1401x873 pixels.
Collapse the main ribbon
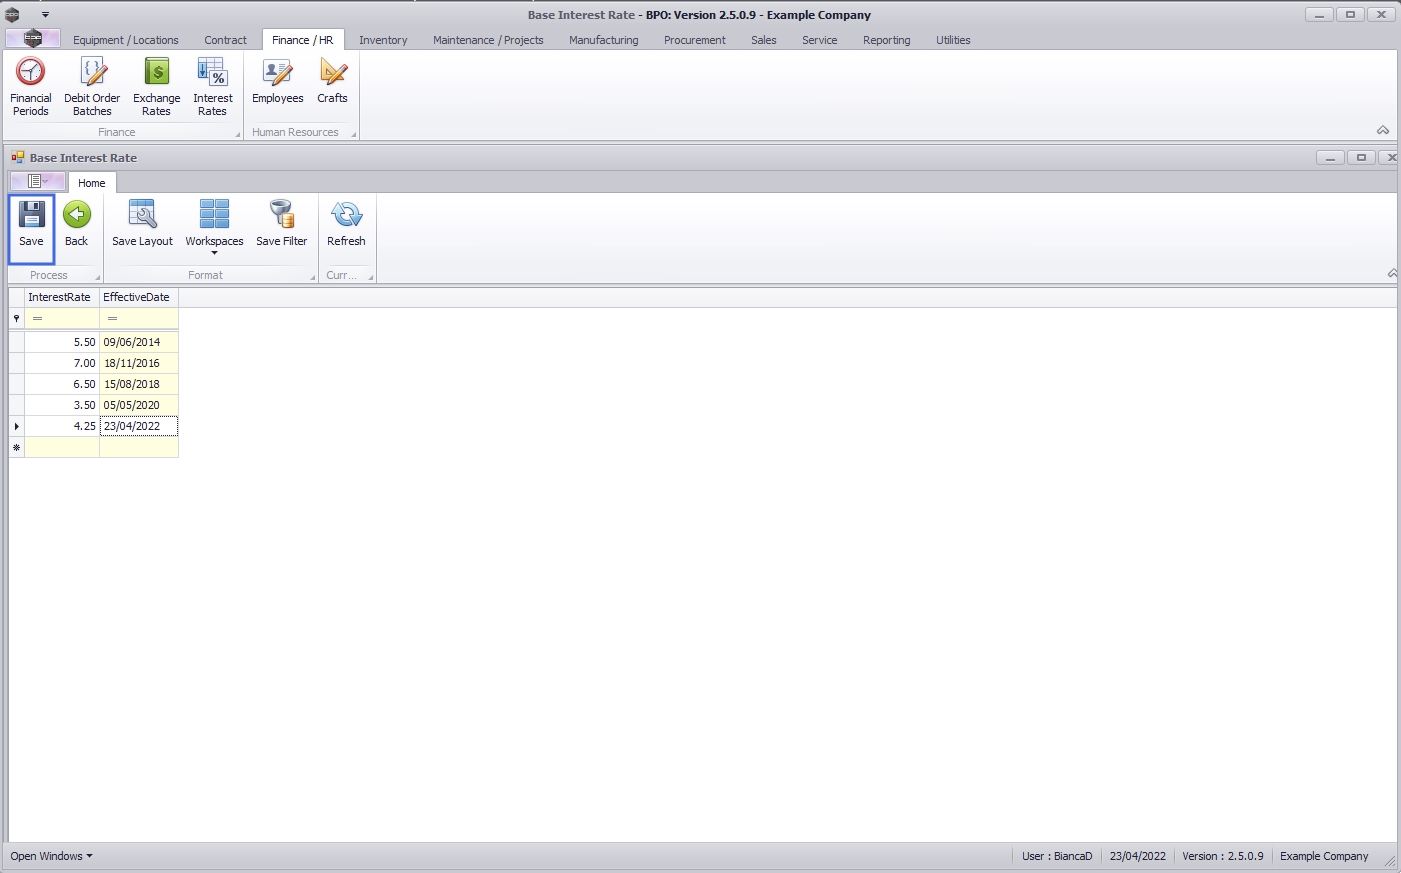tap(1383, 130)
